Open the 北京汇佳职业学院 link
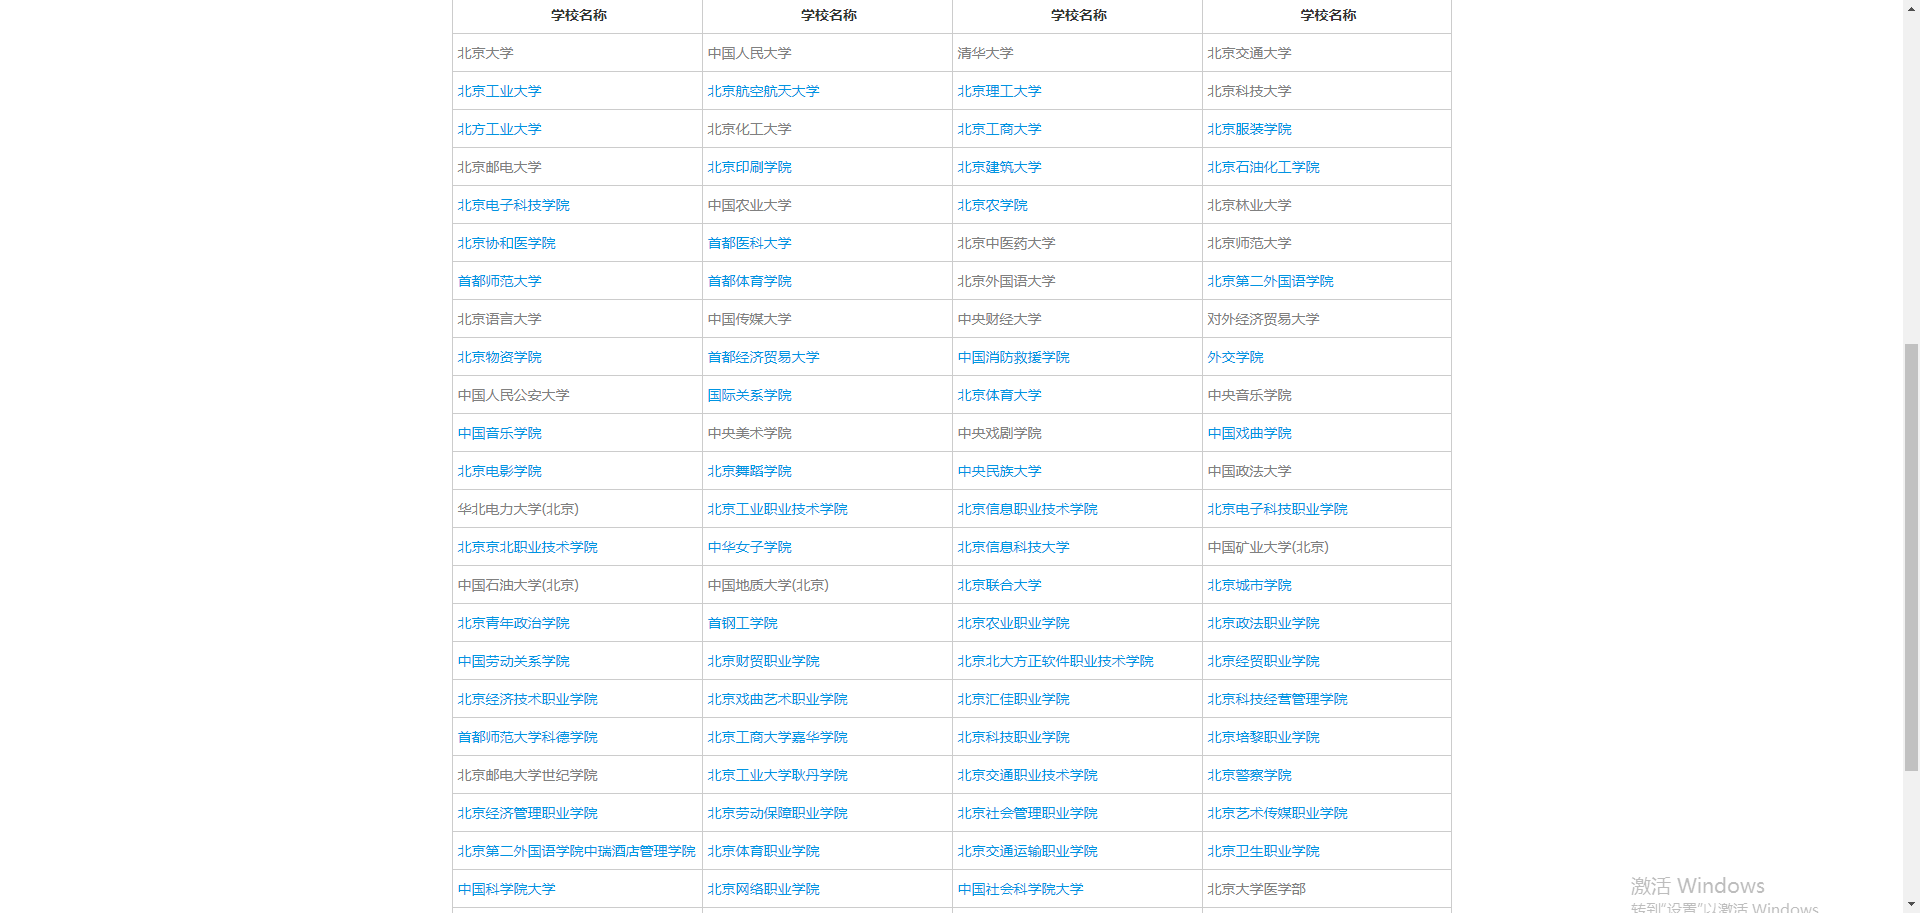Image resolution: width=1920 pixels, height=913 pixels. tap(1013, 699)
